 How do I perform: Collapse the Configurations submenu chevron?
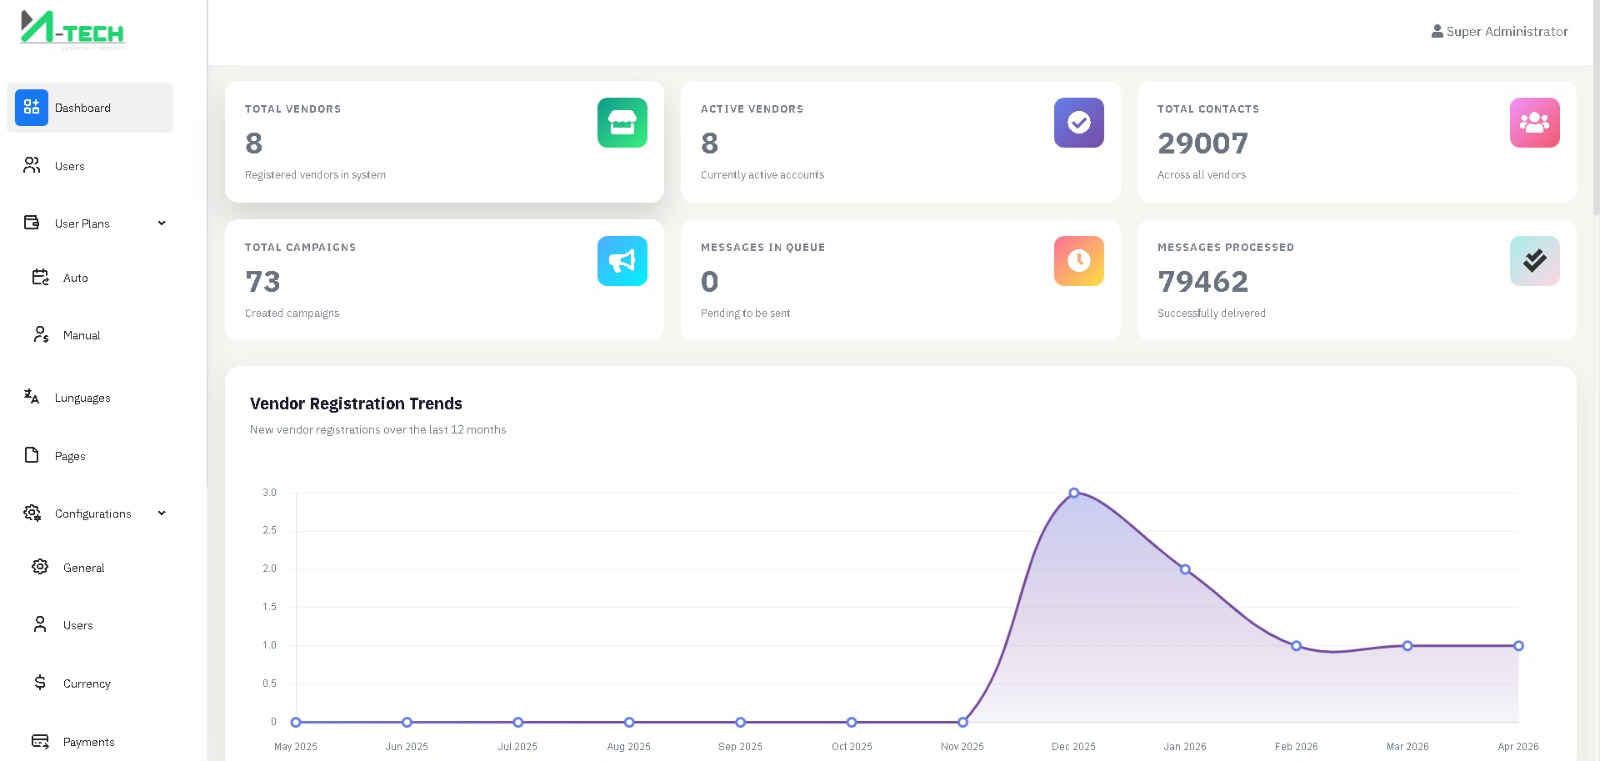coord(162,513)
